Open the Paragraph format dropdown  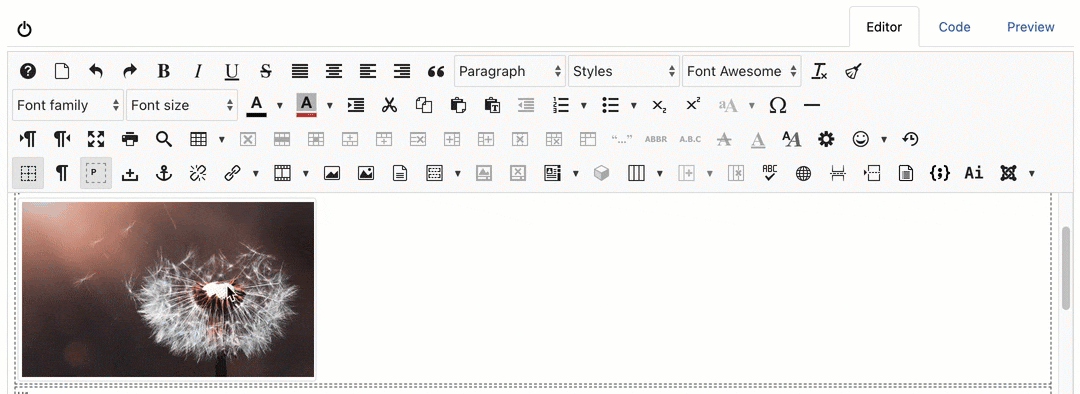click(510, 71)
